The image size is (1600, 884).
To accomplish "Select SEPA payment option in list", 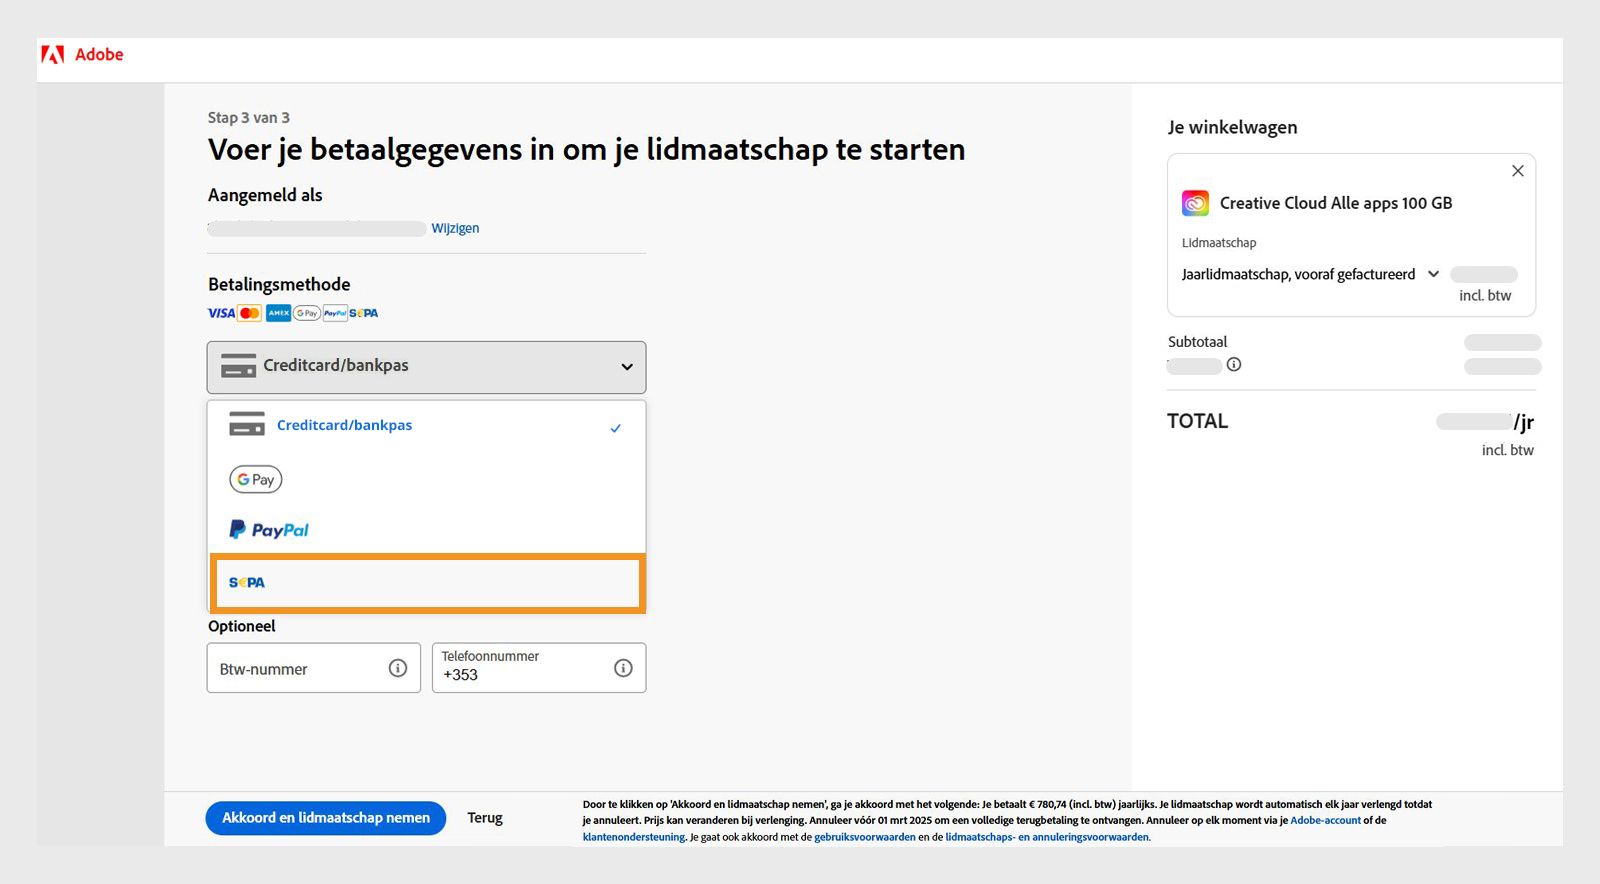I will pyautogui.click(x=426, y=583).
